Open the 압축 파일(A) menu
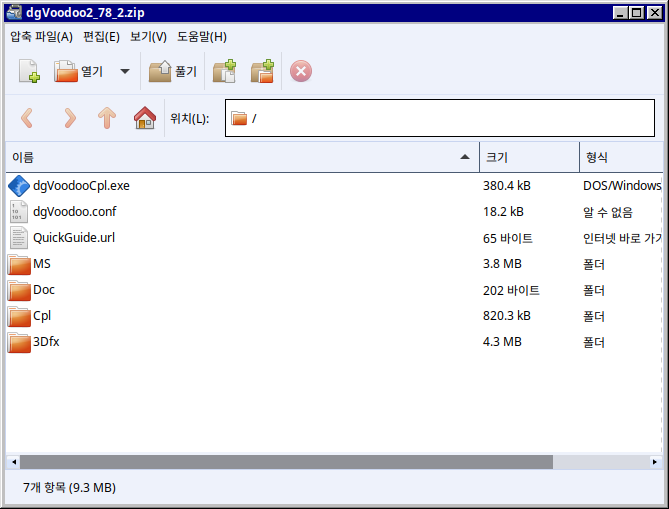 pyautogui.click(x=41, y=37)
